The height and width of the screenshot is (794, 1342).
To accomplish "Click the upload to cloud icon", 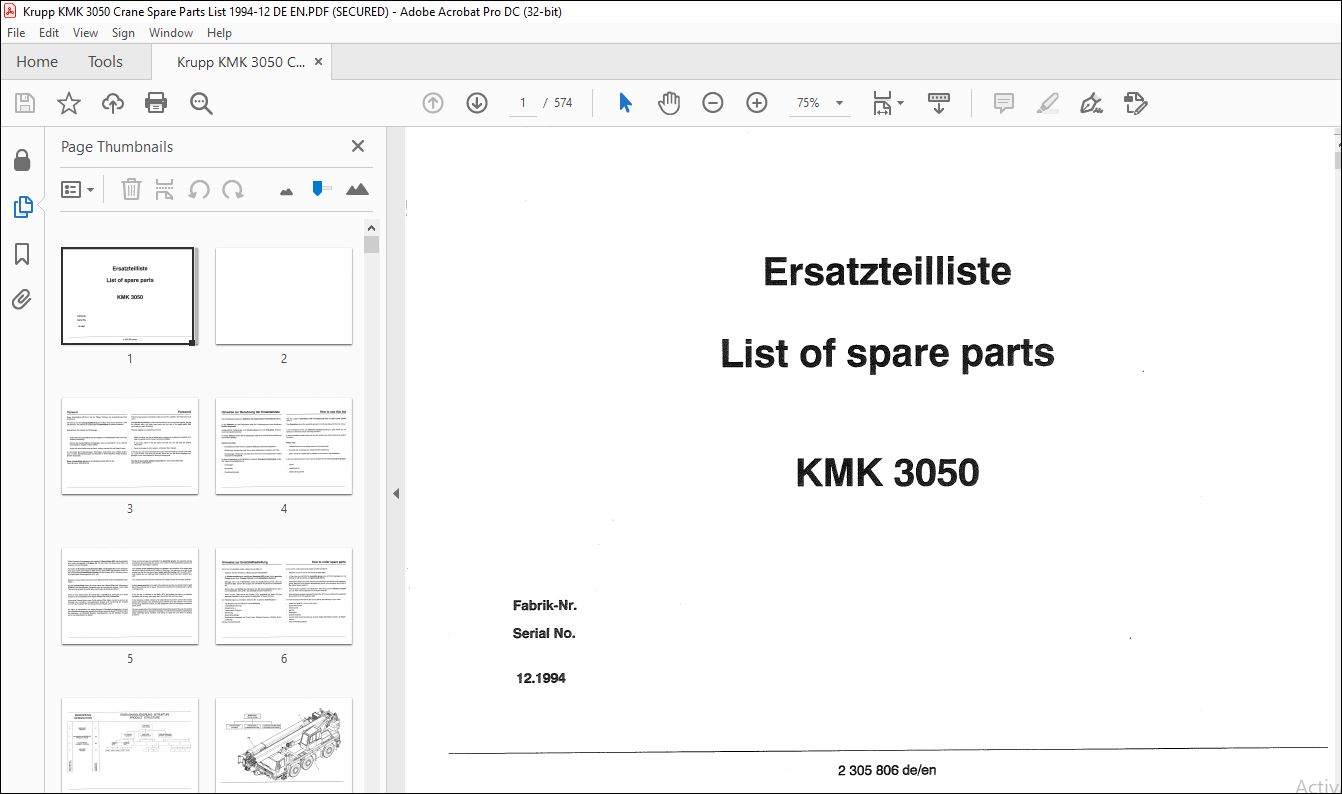I will click(x=113, y=103).
